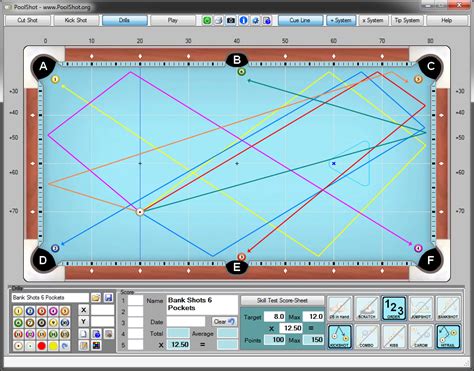Toggle the KISS rule icon

click(394, 337)
